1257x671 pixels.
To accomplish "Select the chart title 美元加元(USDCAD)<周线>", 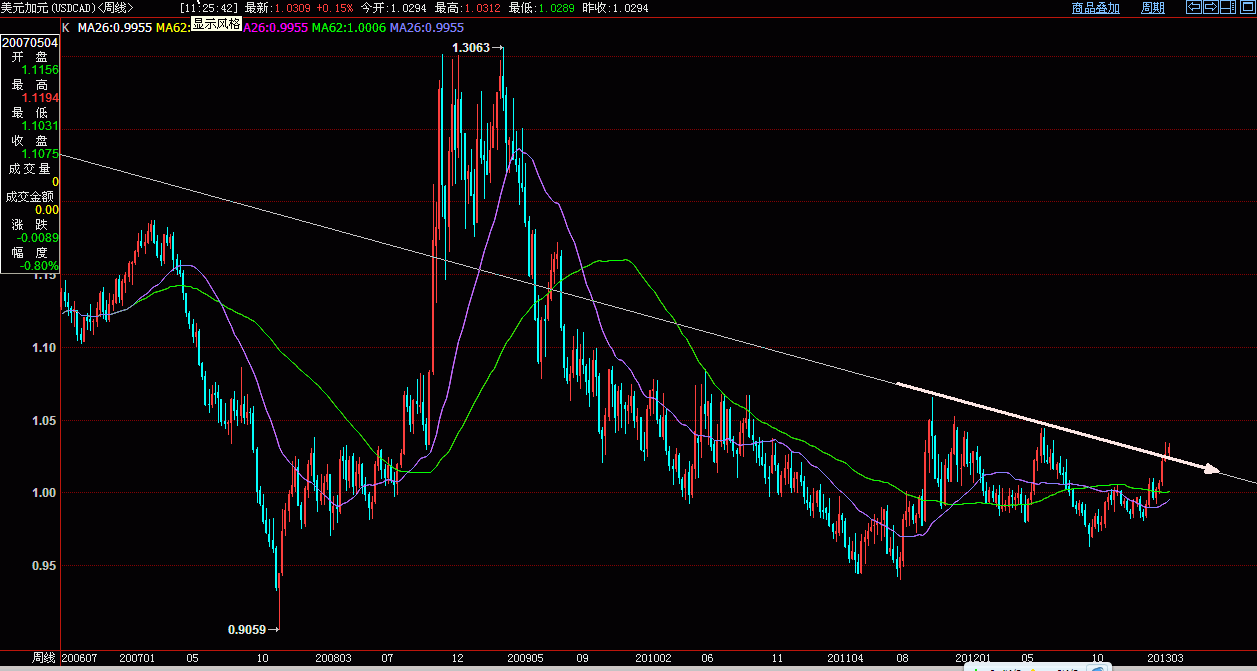I will (67, 7).
